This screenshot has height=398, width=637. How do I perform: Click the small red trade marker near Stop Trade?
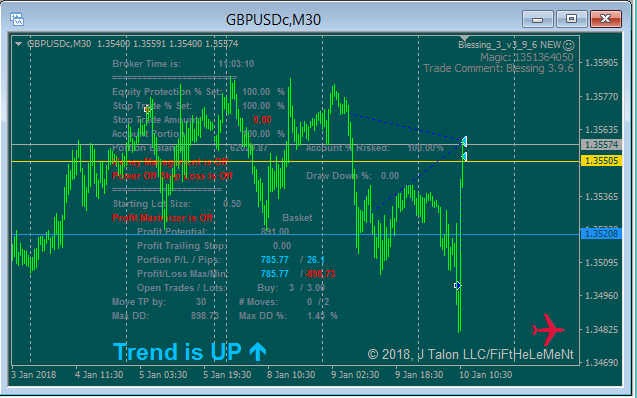(x=147, y=109)
